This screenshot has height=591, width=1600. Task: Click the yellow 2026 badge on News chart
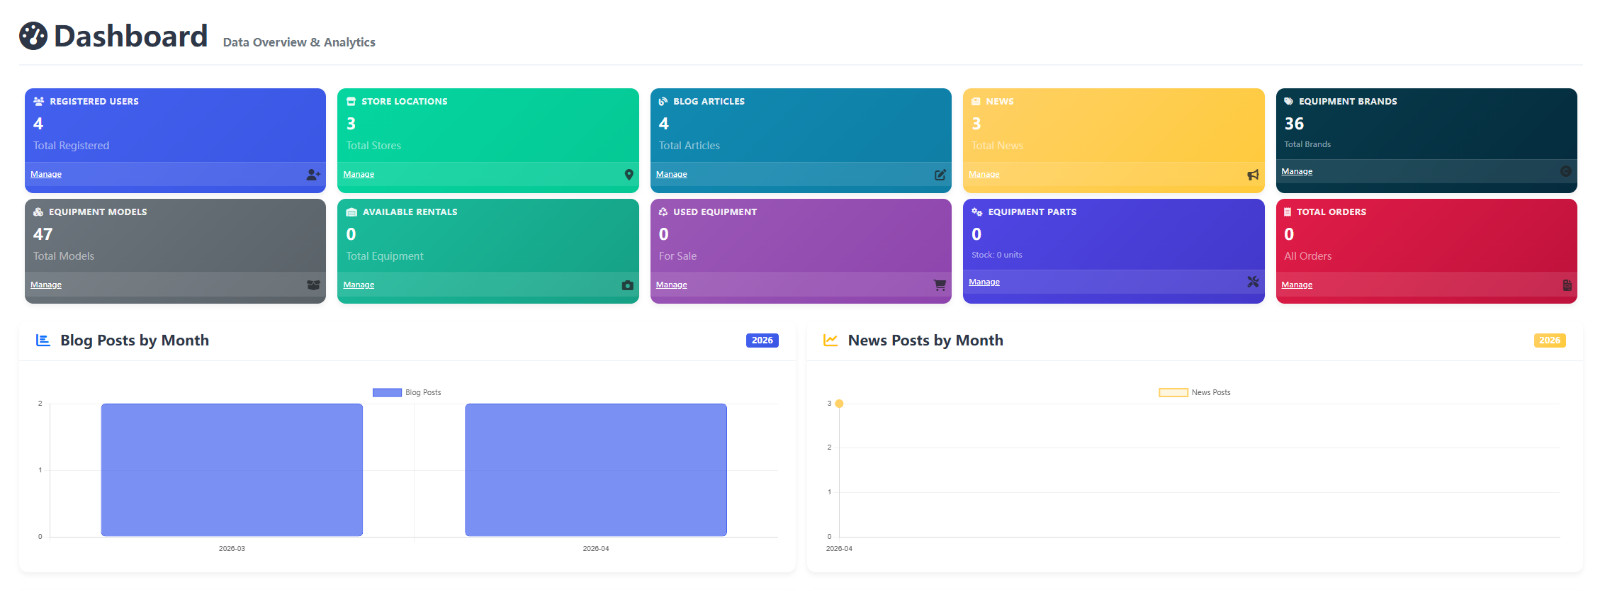(x=1549, y=340)
